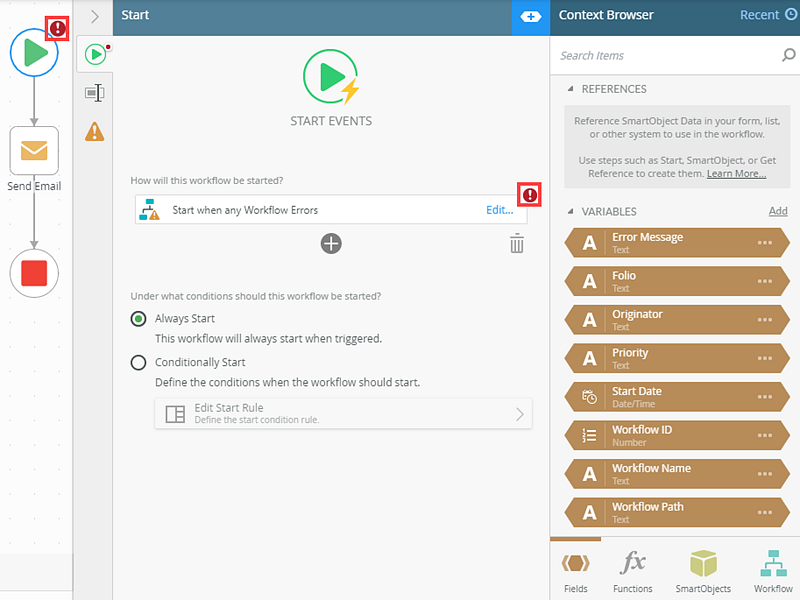
Task: Click the text type icon of Folio
Action: tap(590, 281)
